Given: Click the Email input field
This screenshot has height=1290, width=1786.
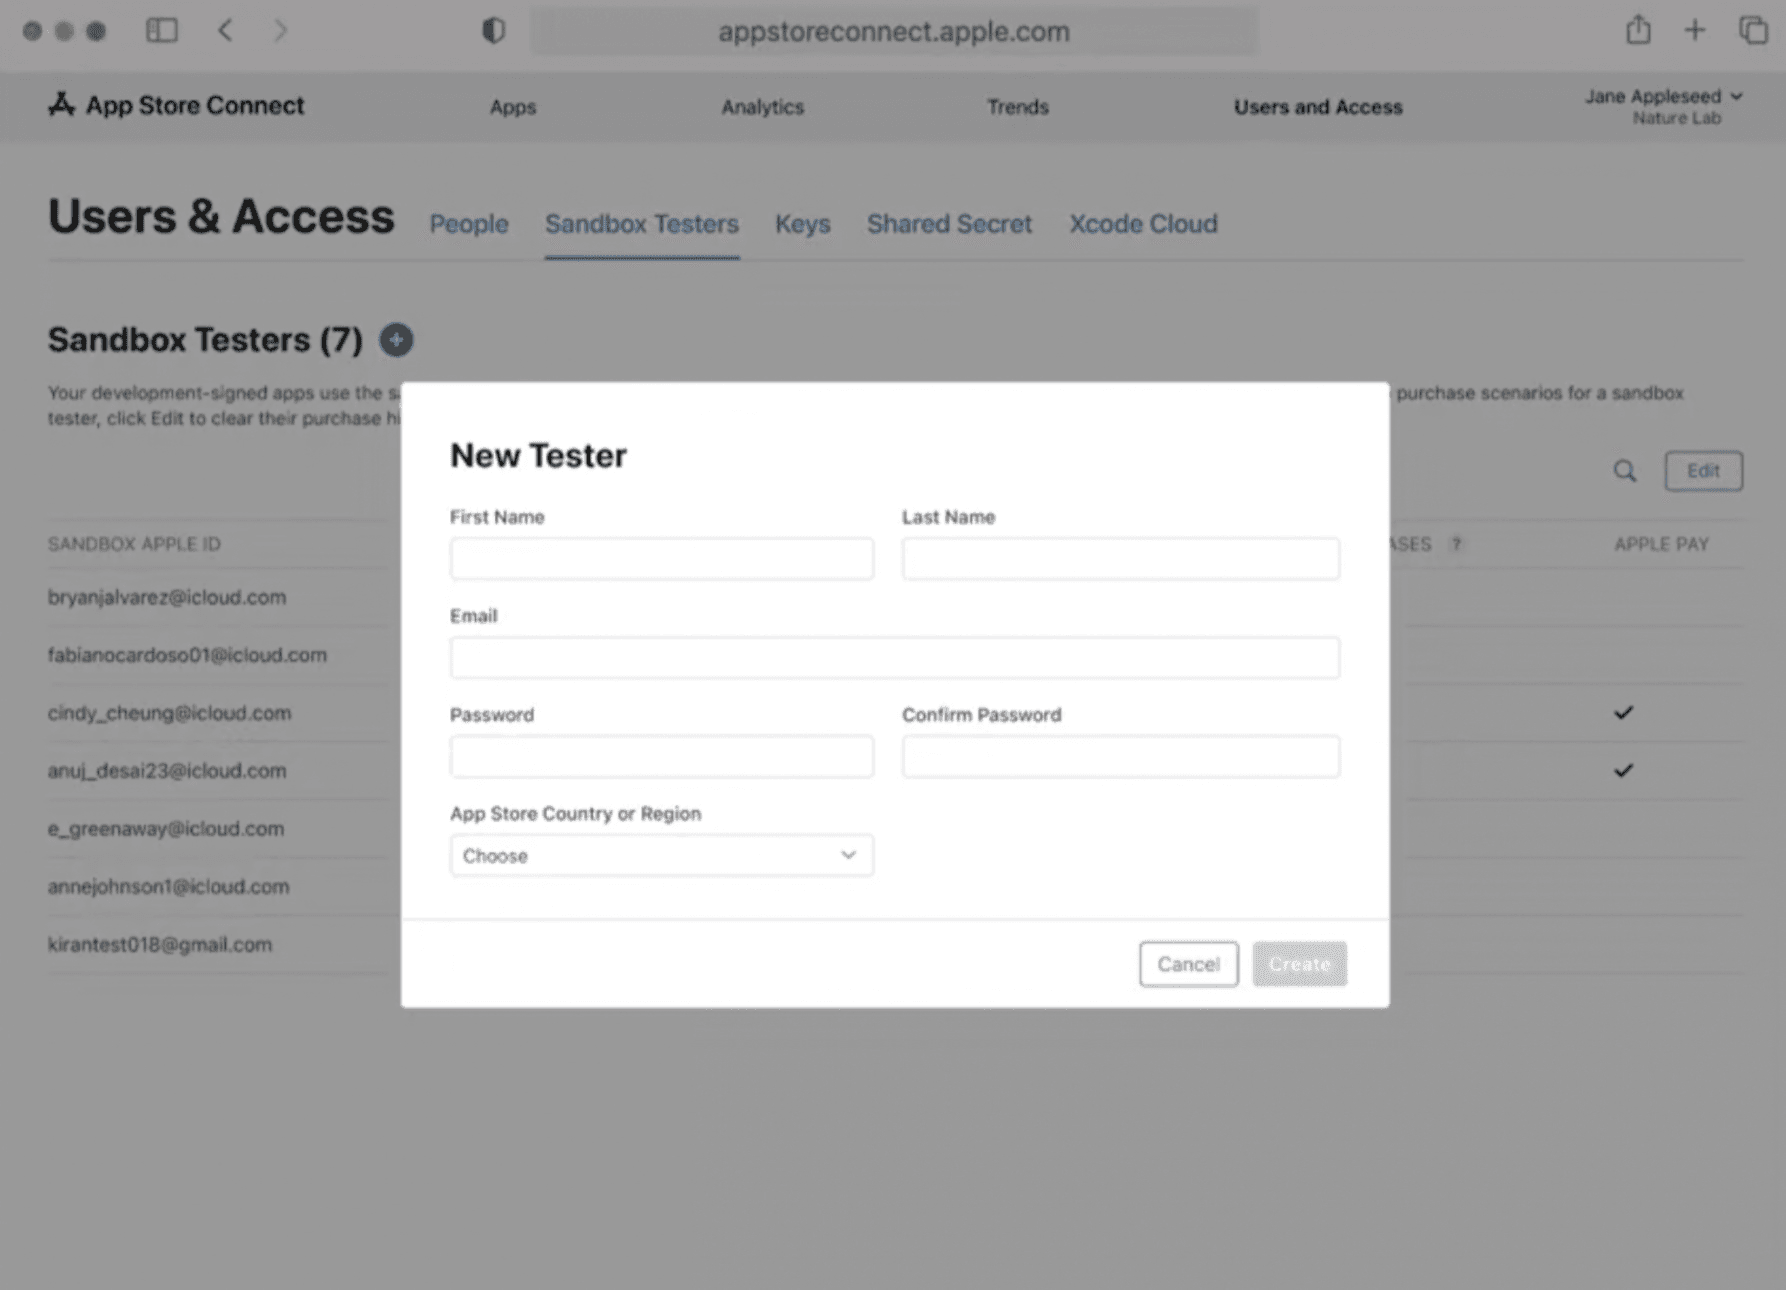Looking at the screenshot, I should pyautogui.click(x=895, y=657).
